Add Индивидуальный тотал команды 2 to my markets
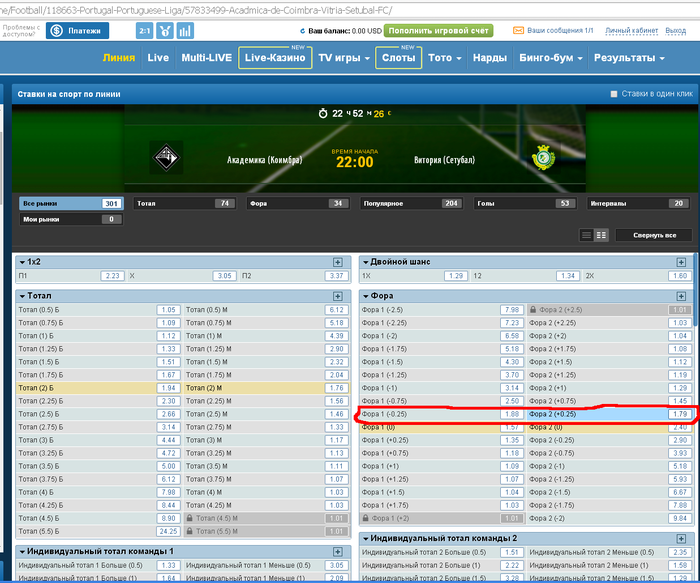 (x=681, y=539)
